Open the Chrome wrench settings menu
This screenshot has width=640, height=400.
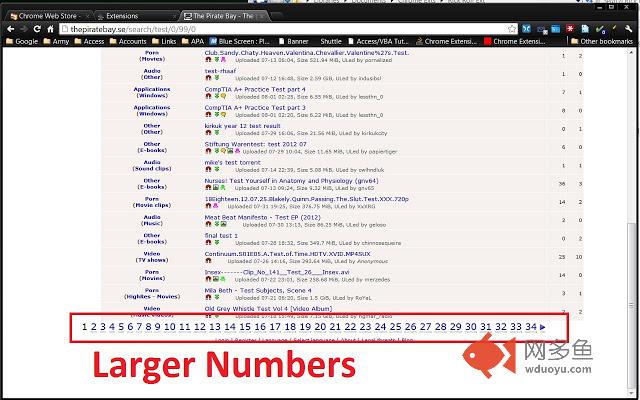tap(629, 29)
